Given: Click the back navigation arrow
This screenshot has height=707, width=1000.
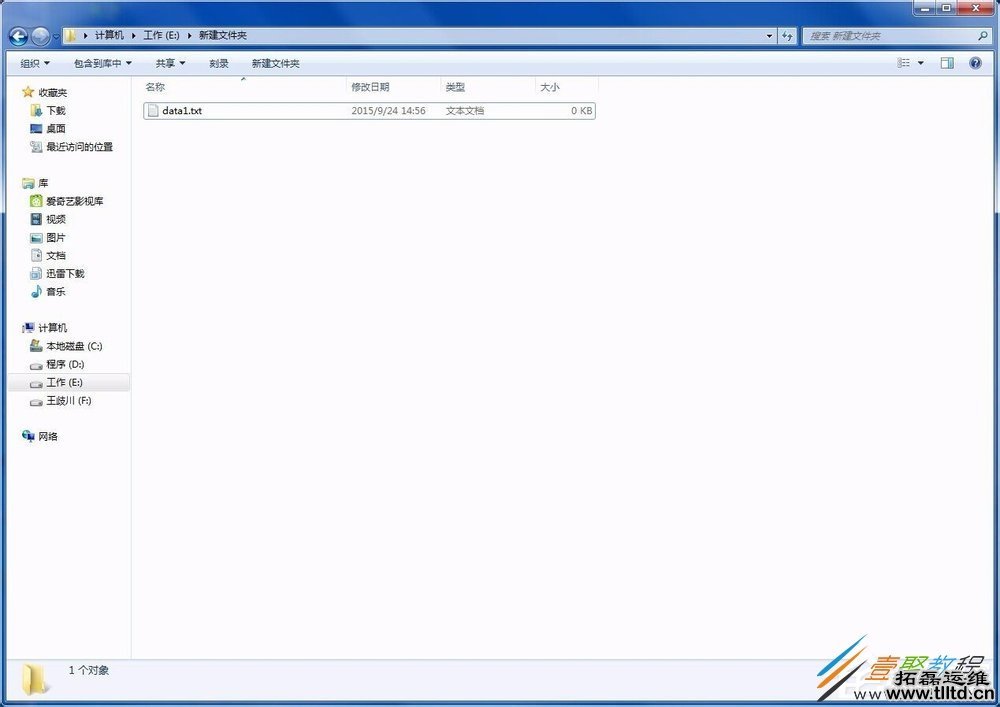Looking at the screenshot, I should coord(17,36).
